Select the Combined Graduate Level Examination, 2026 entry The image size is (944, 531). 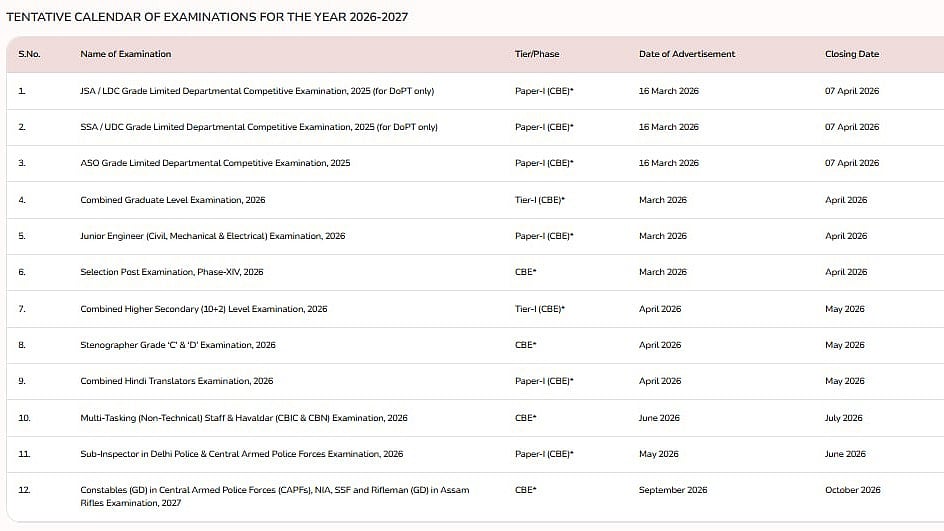click(x=174, y=200)
